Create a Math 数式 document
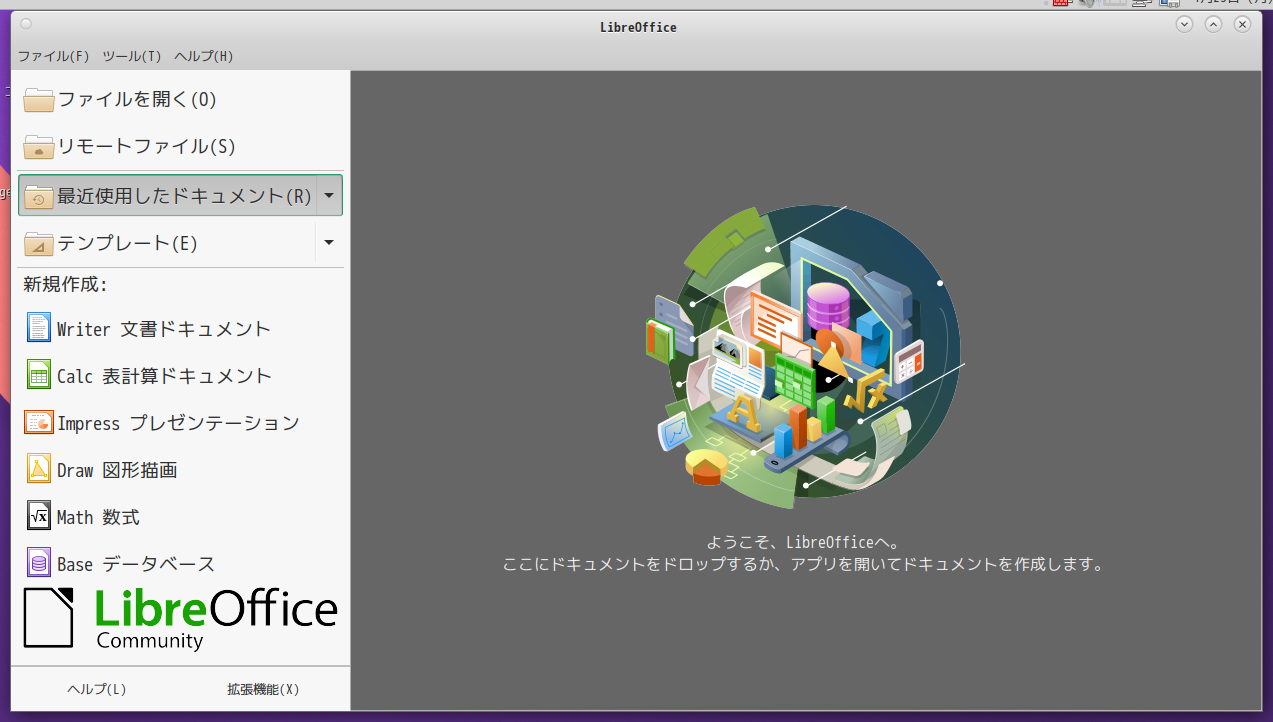This screenshot has height=722, width=1273. tap(181, 516)
